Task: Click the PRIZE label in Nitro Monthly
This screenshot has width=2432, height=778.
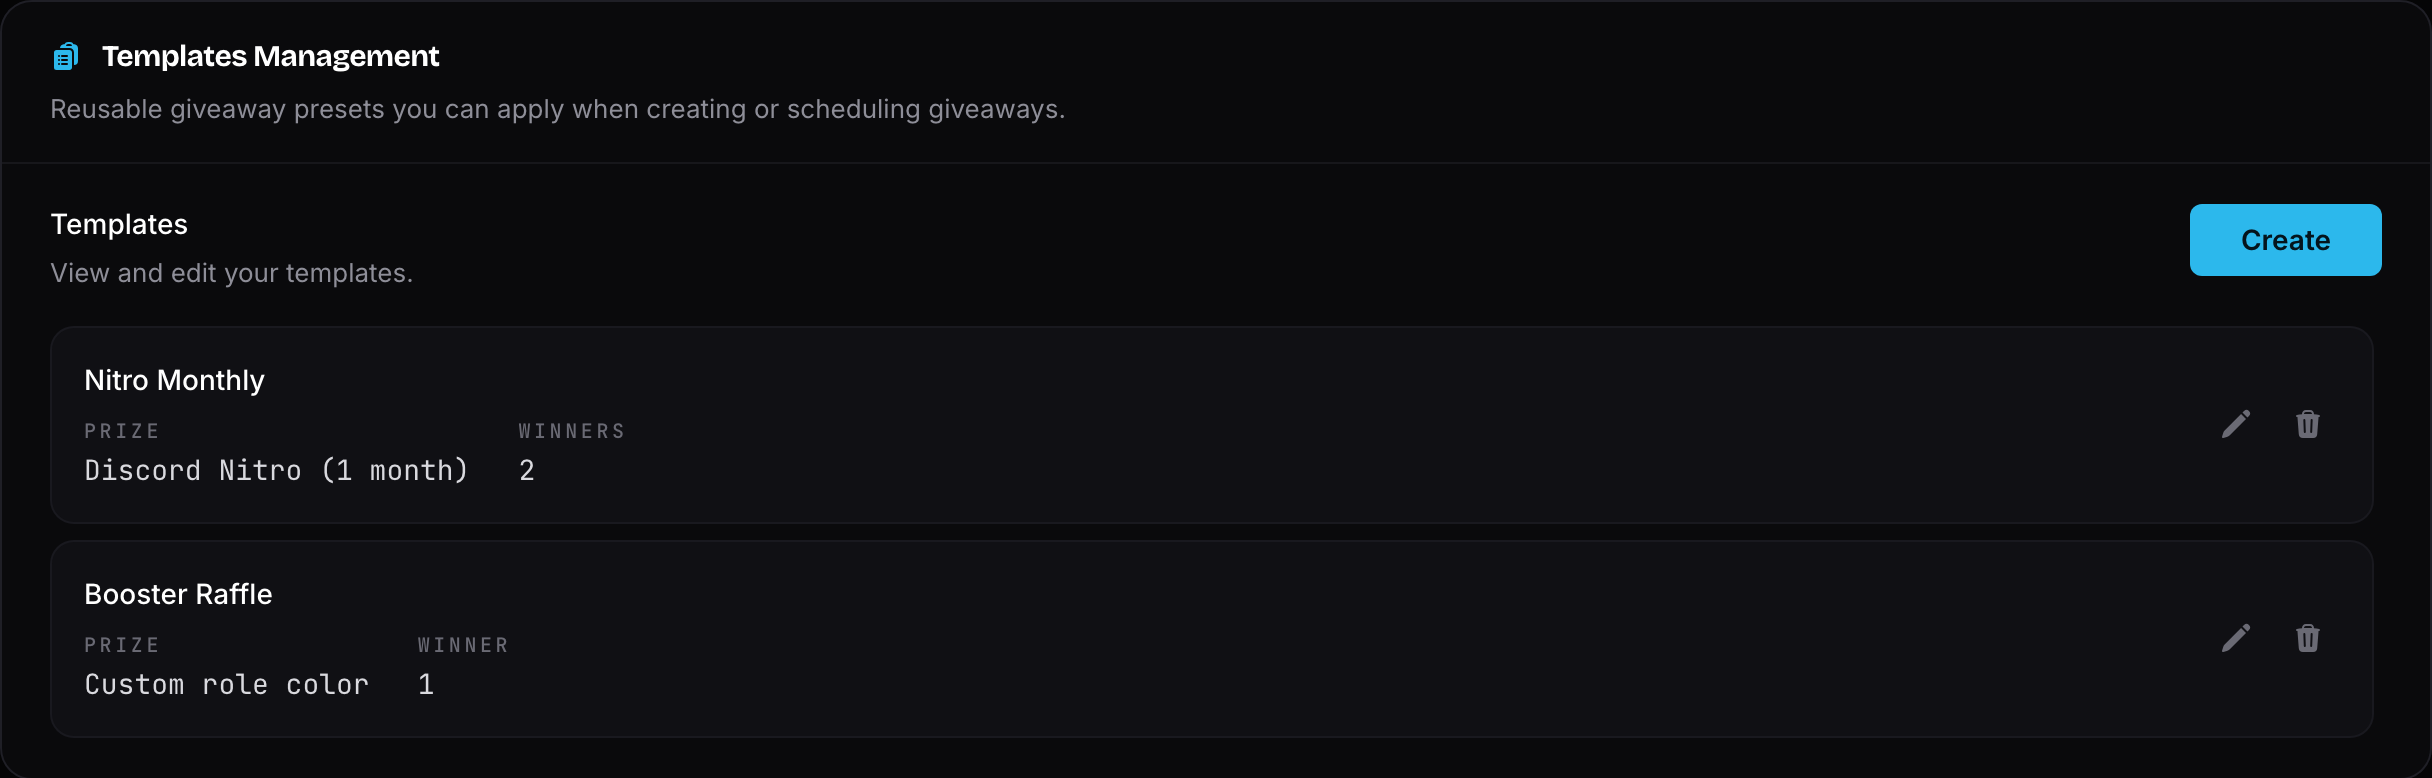Action: (122, 431)
